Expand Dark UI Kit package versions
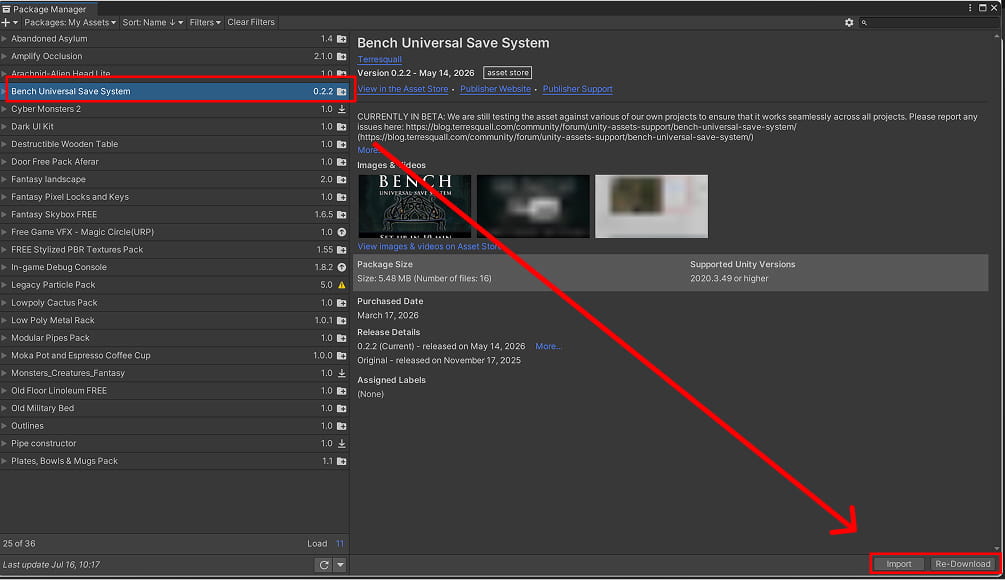The height and width of the screenshot is (580, 1005). click(4, 127)
